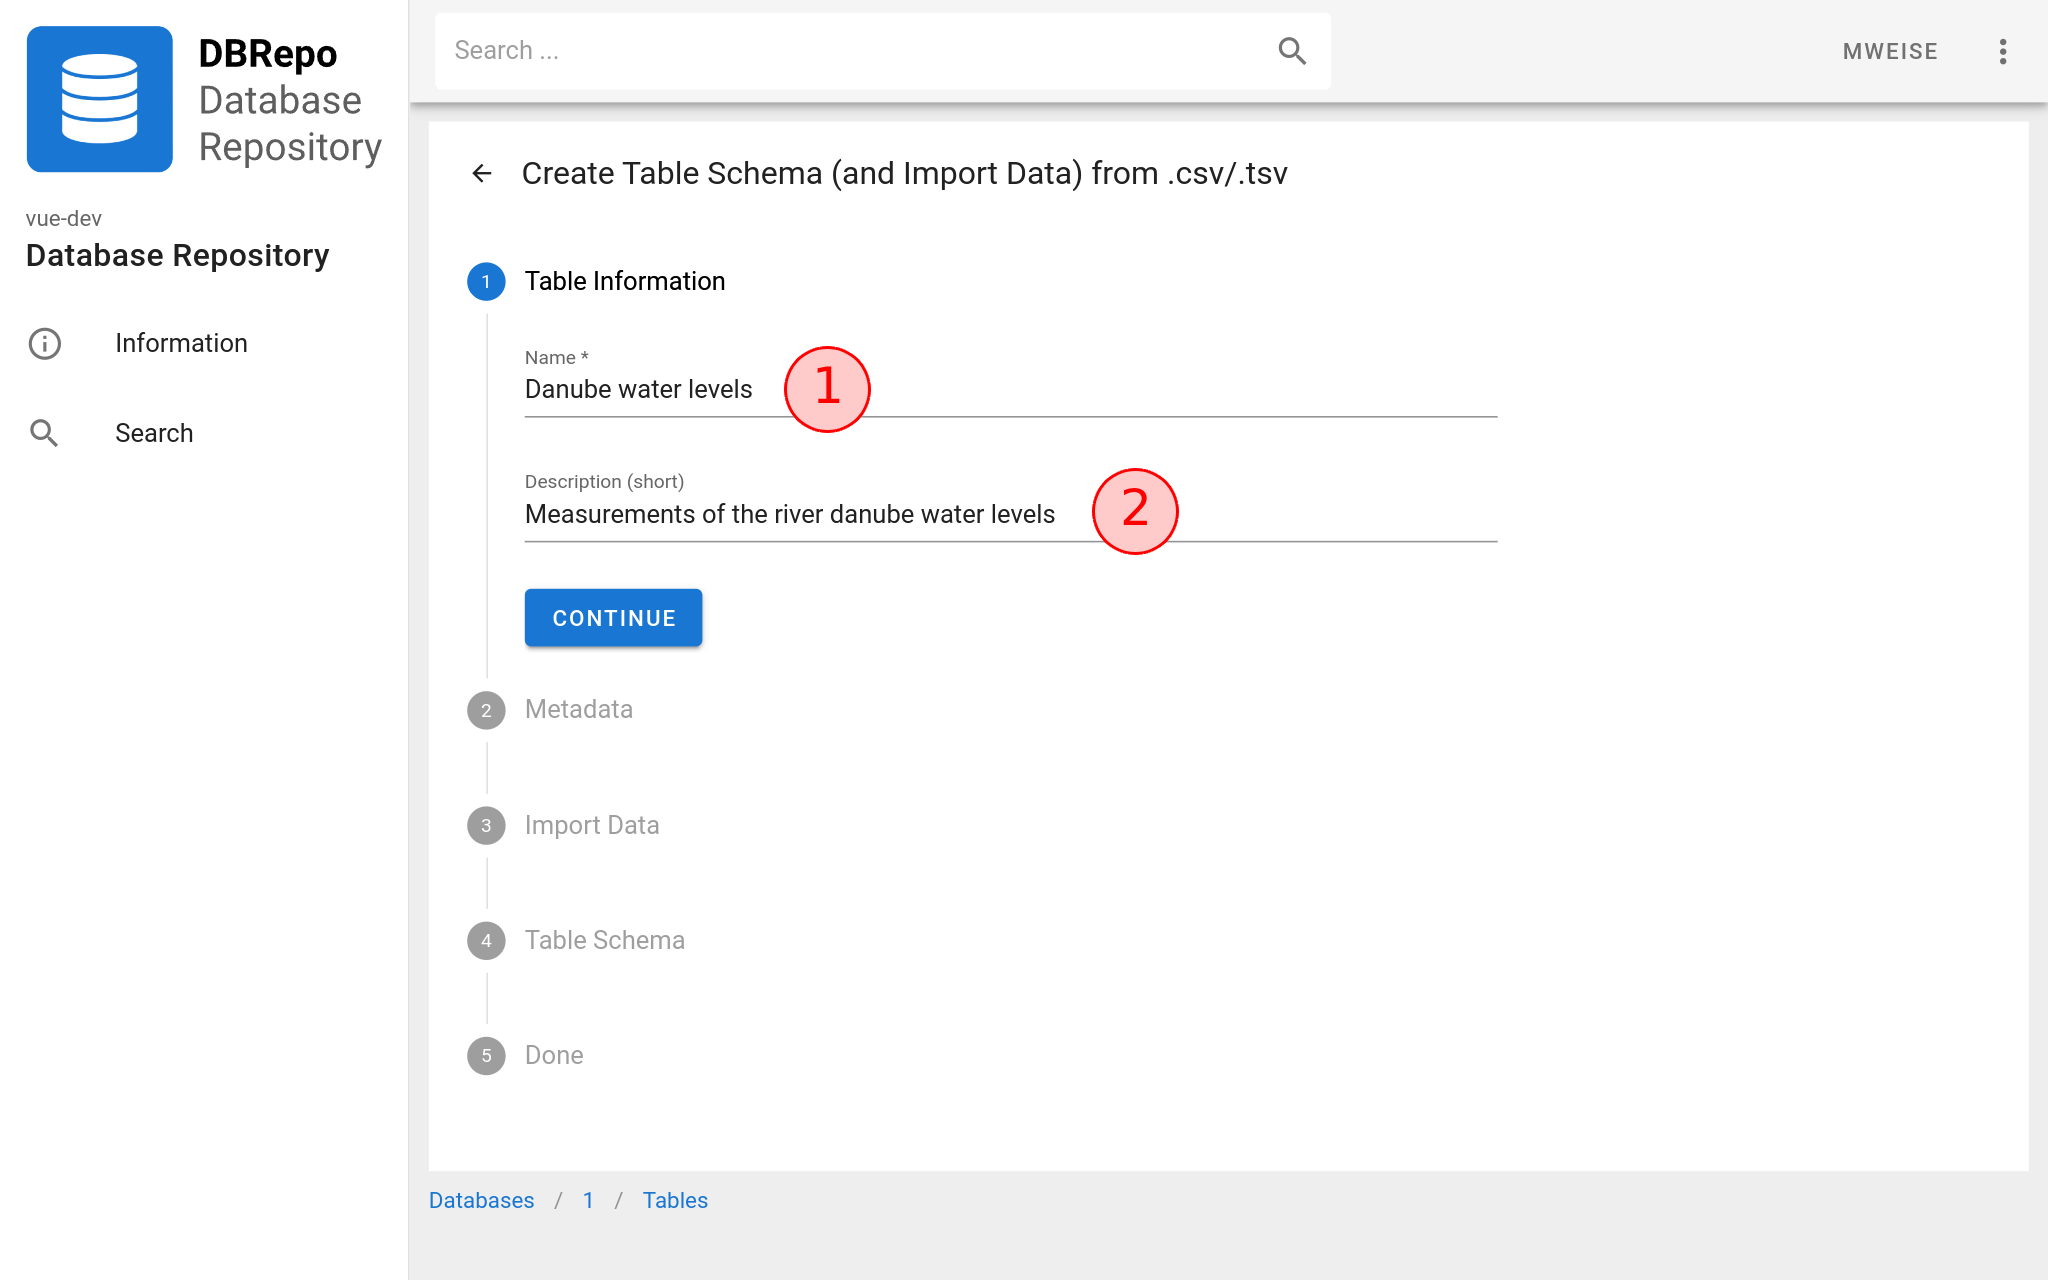The width and height of the screenshot is (2048, 1280).
Task: Click the Information circle icon in the sidebar
Action: 45,344
